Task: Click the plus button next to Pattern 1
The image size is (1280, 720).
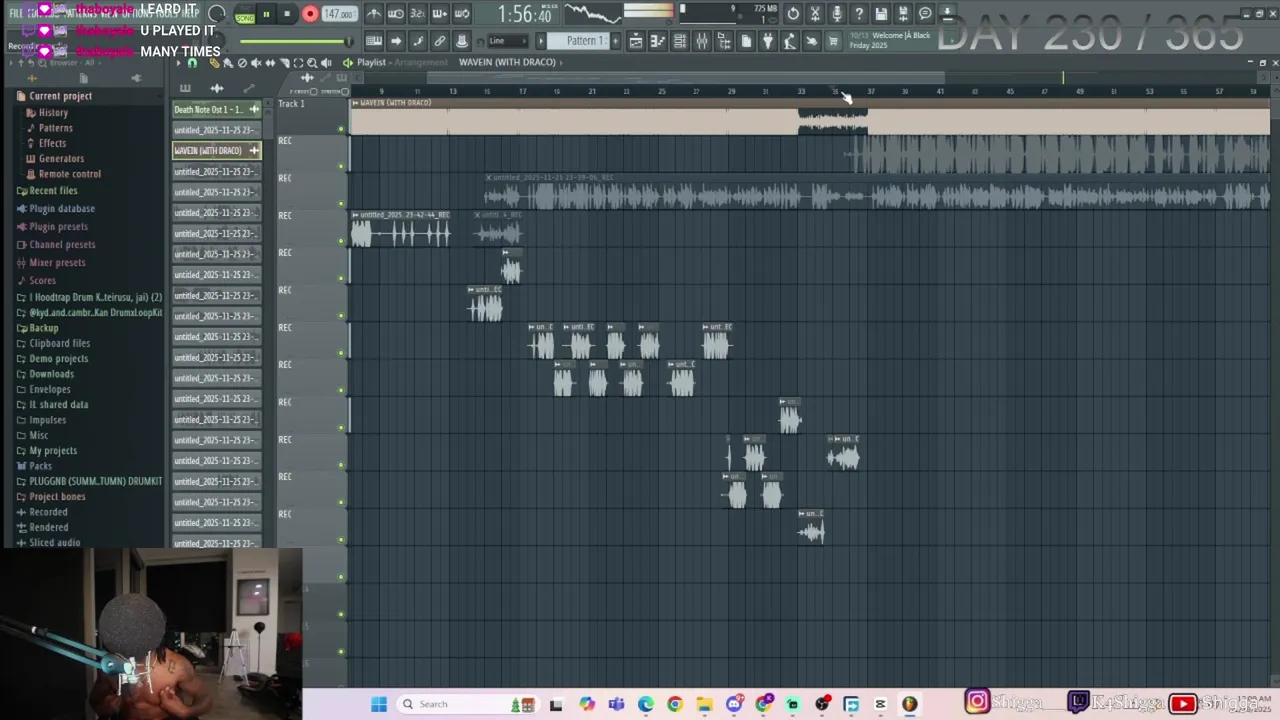Action: coord(615,41)
